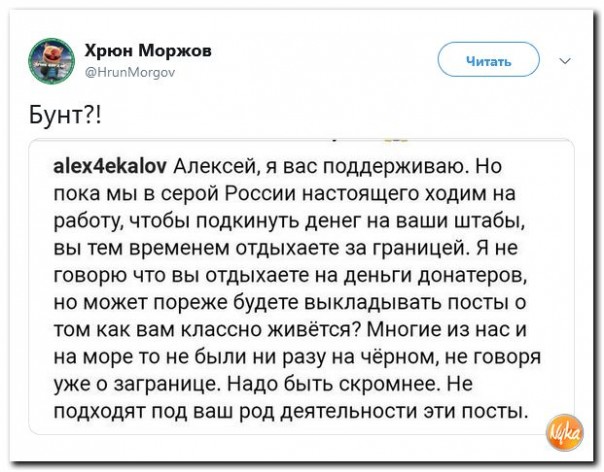Follow the account via Читать button
604x472 pixels.
(488, 61)
